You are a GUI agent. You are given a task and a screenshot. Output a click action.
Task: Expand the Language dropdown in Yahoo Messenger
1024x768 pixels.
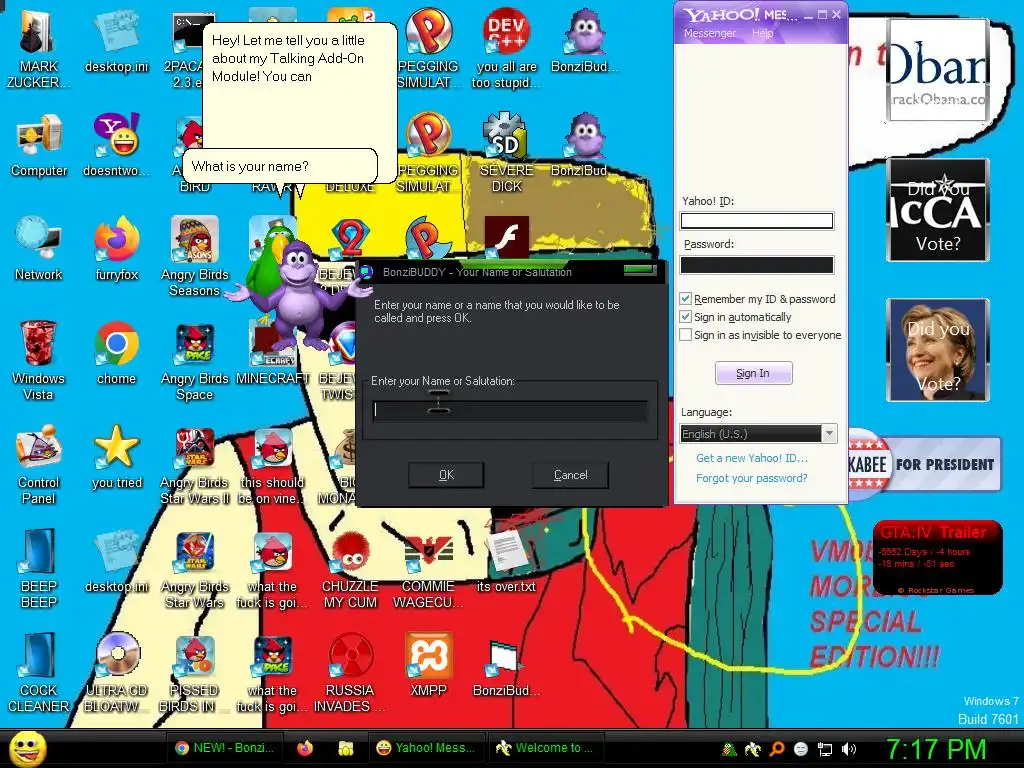click(829, 434)
